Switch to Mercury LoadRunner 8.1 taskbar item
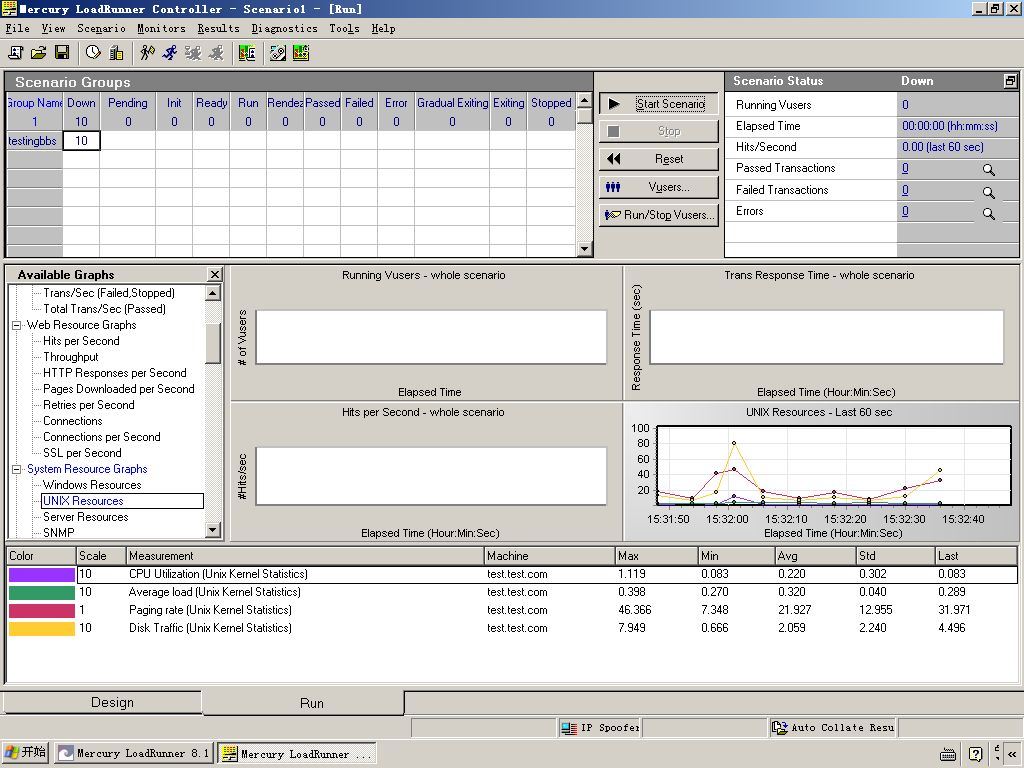This screenshot has height=768, width=1024. click(133, 754)
